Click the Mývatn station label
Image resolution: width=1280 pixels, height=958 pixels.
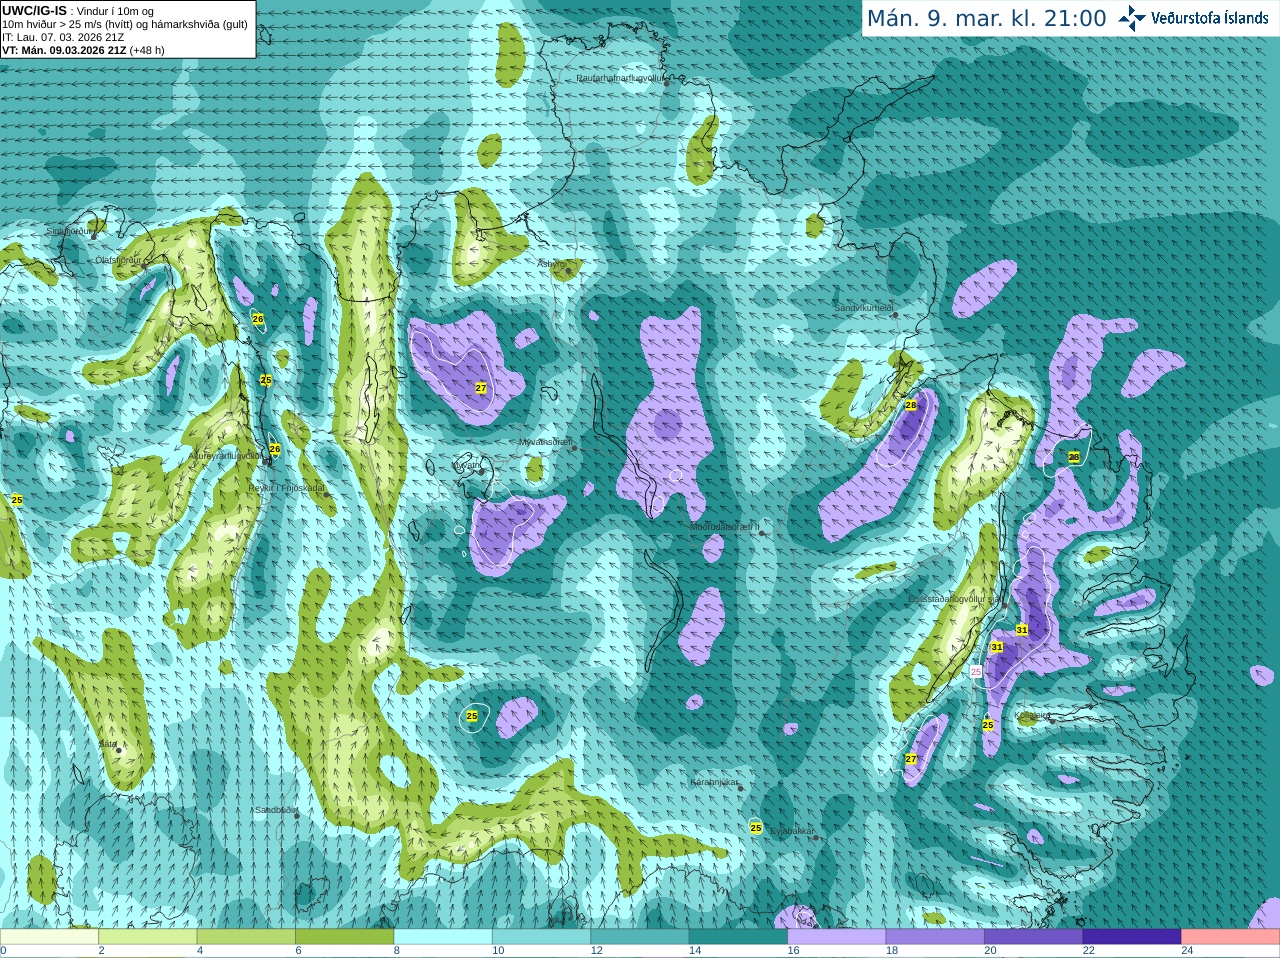pyautogui.click(x=466, y=465)
